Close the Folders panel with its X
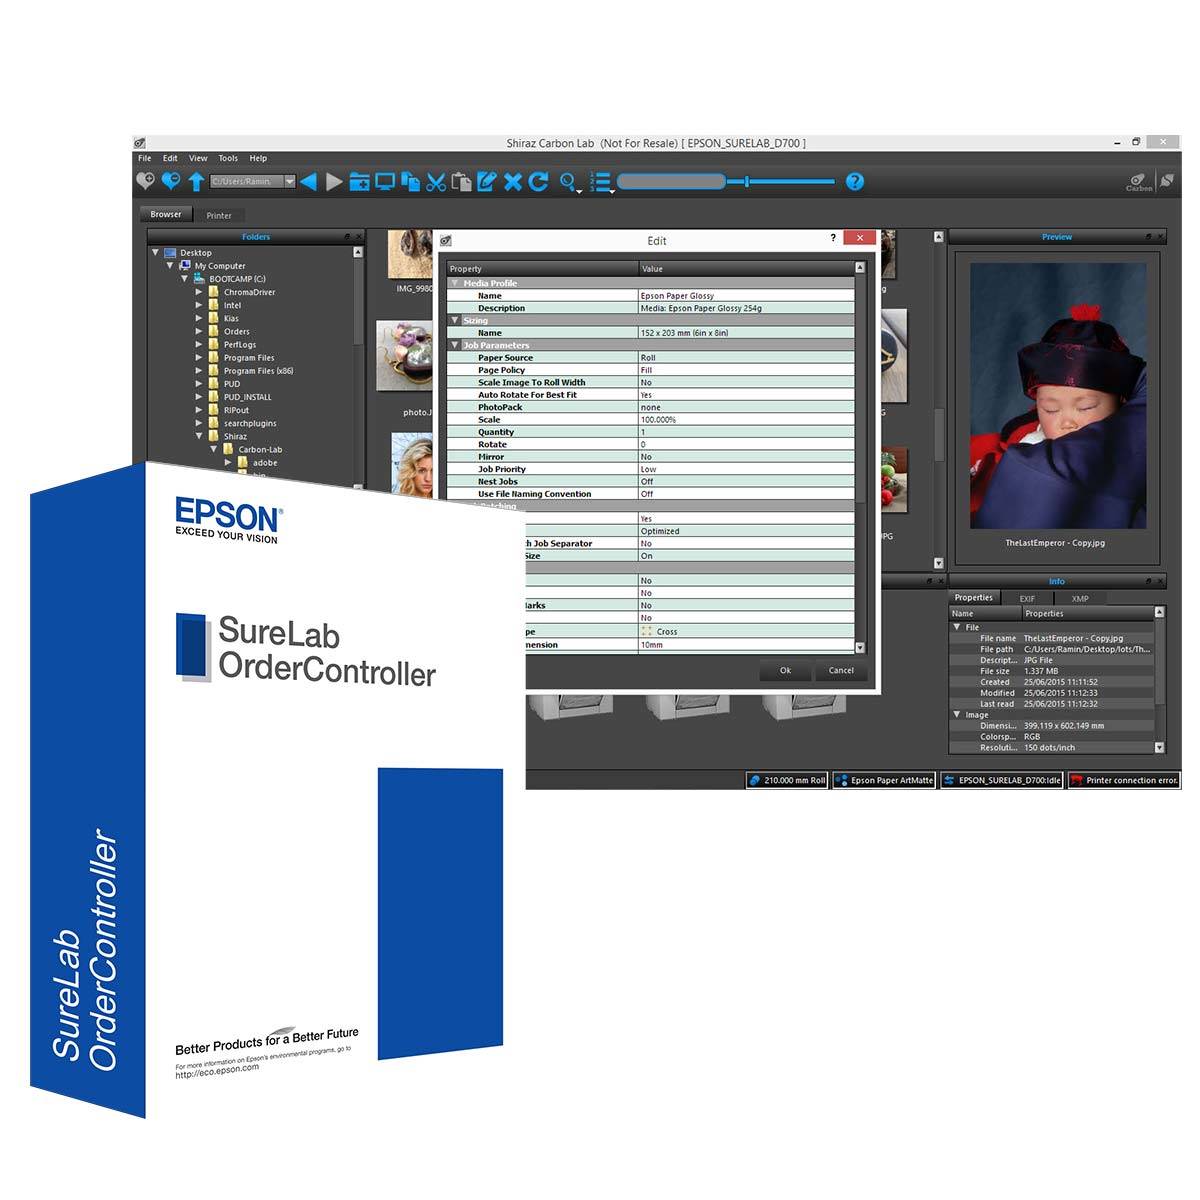Screen dimensions: 1200x1200 click(359, 237)
